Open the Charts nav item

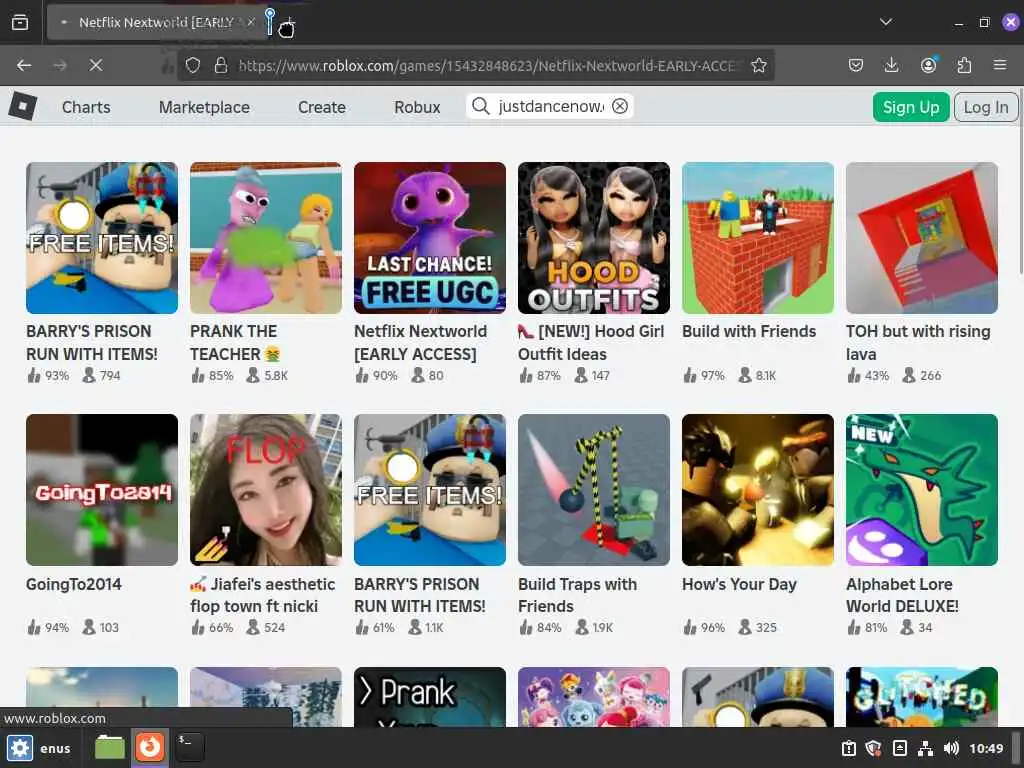tap(86, 107)
